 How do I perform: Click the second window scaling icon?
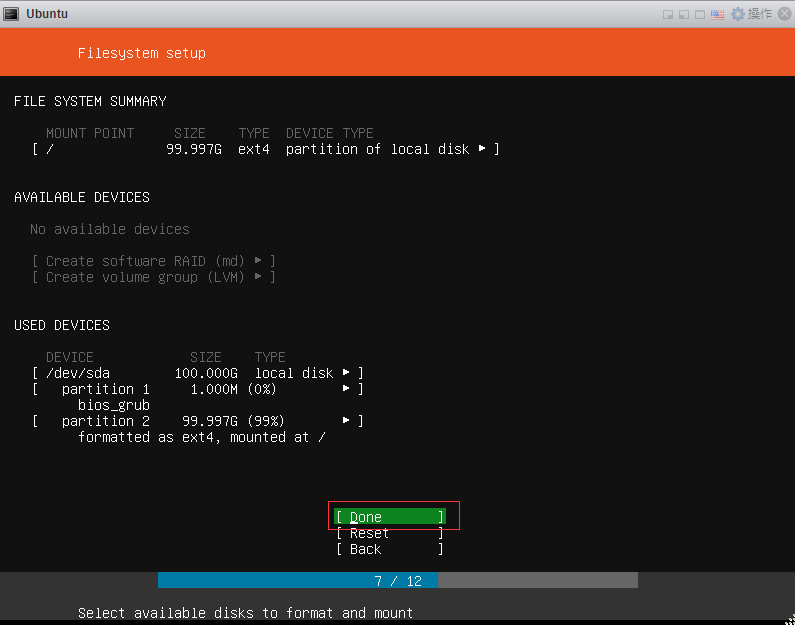pyautogui.click(x=685, y=14)
